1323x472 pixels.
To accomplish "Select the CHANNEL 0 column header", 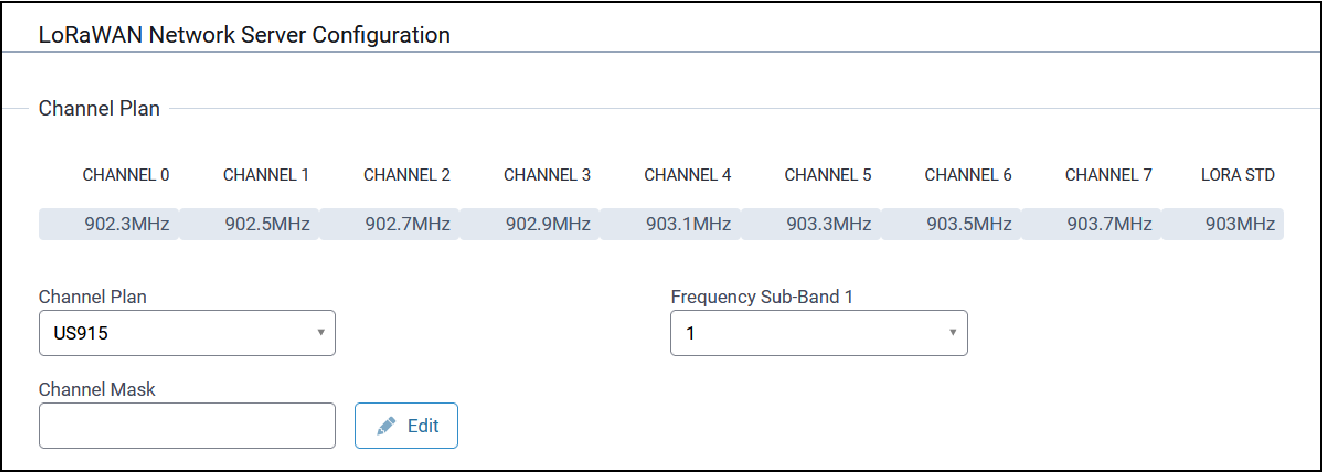I will click(x=126, y=175).
